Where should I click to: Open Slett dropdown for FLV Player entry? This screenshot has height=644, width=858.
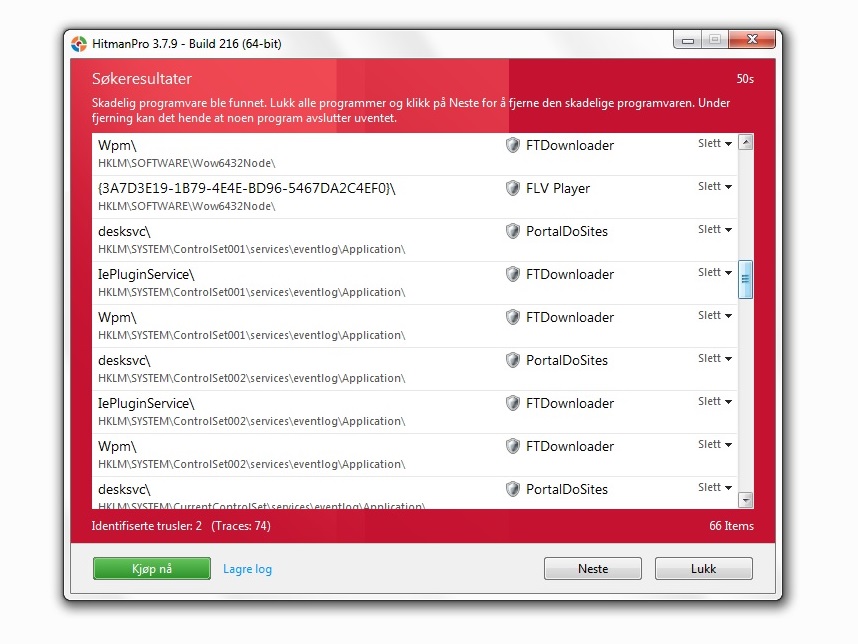pos(715,187)
